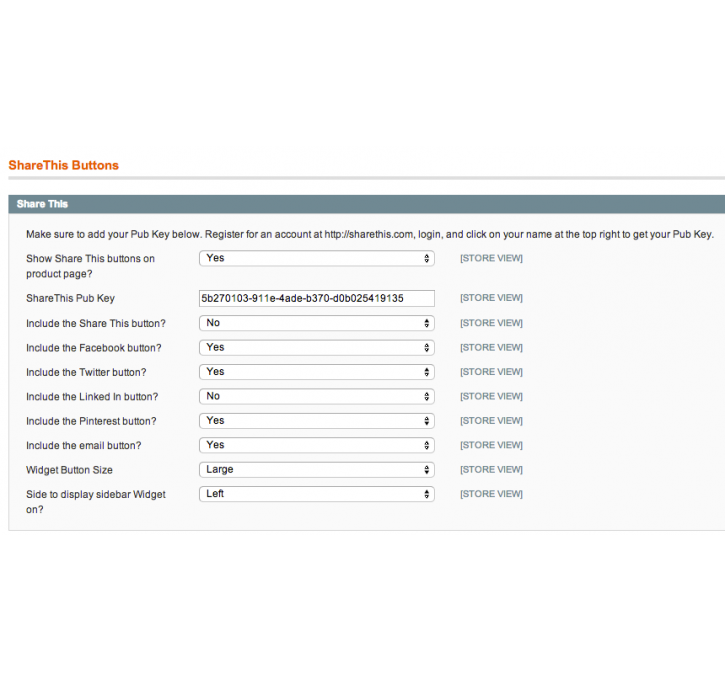Open the 'Include the Pinterest button' dropdown
725x680 pixels.
click(317, 421)
